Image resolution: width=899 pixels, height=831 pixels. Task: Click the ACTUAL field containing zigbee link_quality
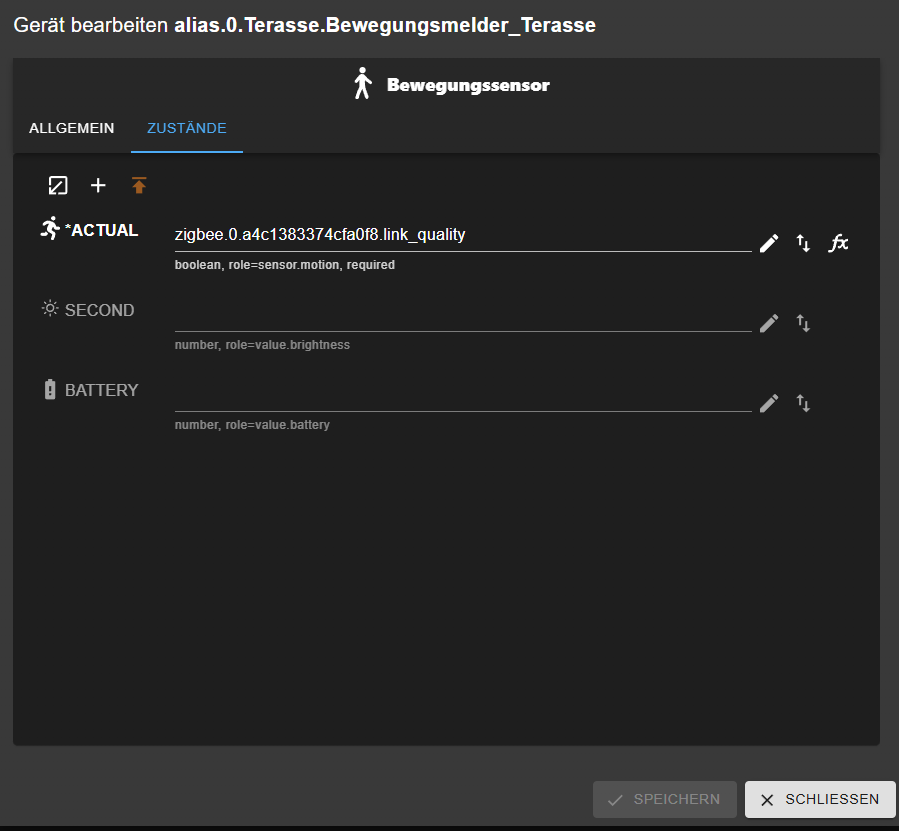462,236
